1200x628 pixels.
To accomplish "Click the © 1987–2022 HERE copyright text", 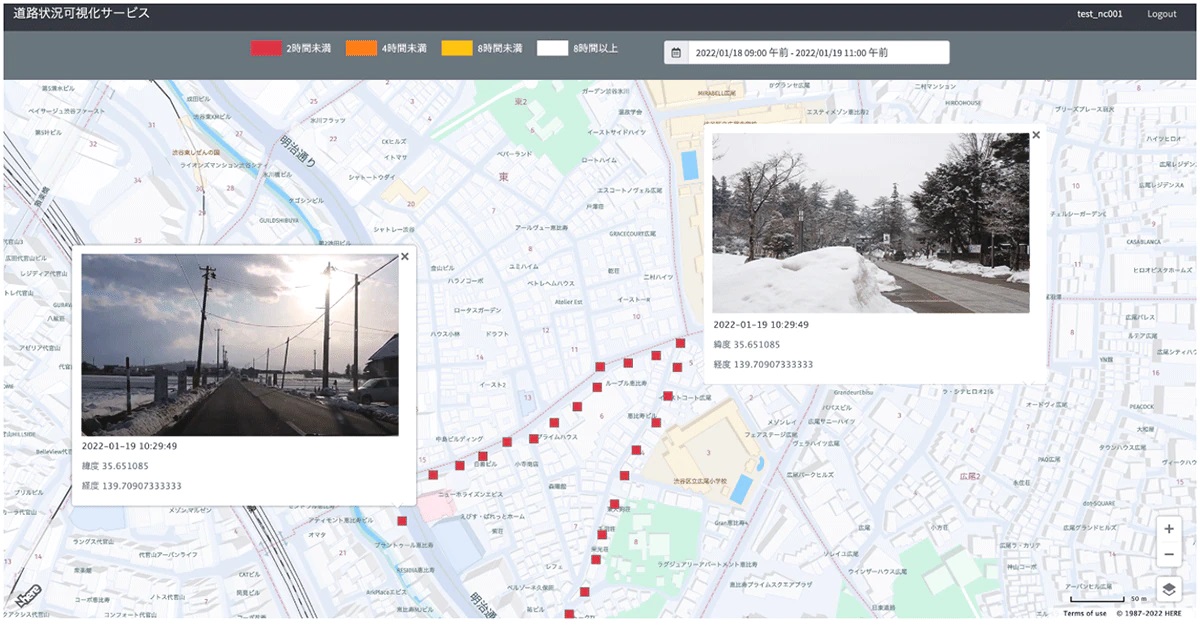I will (x=1148, y=613).
